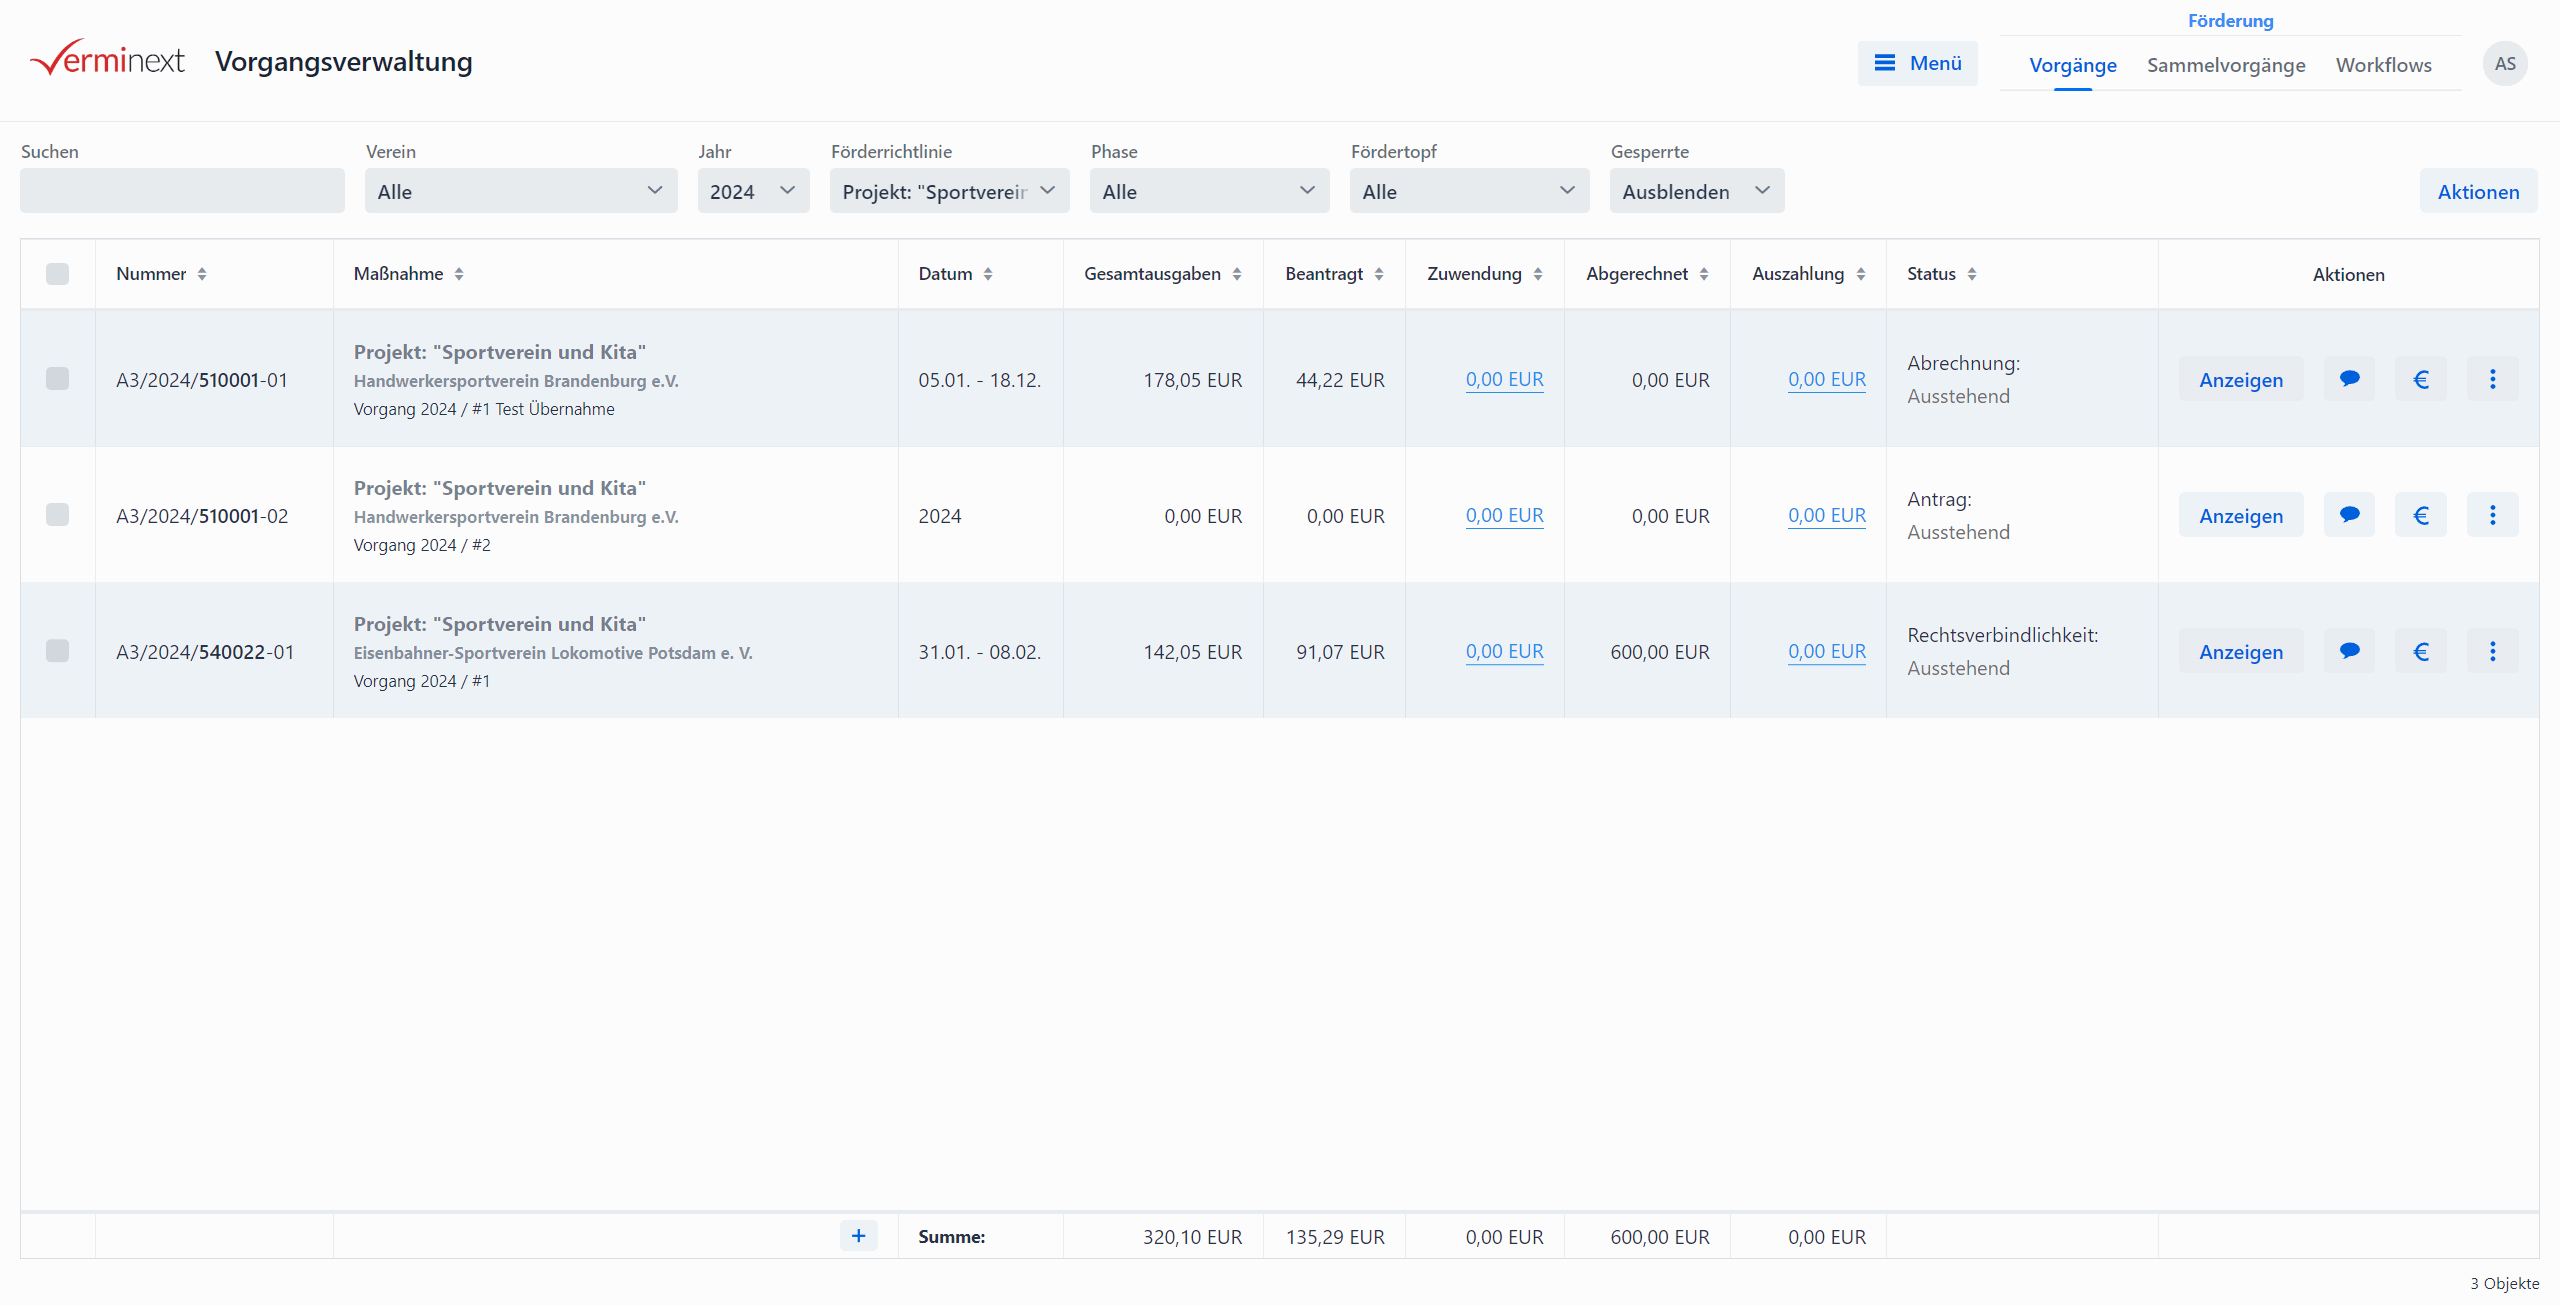
Task: Open the Gesperrte dropdown
Action: [1697, 191]
